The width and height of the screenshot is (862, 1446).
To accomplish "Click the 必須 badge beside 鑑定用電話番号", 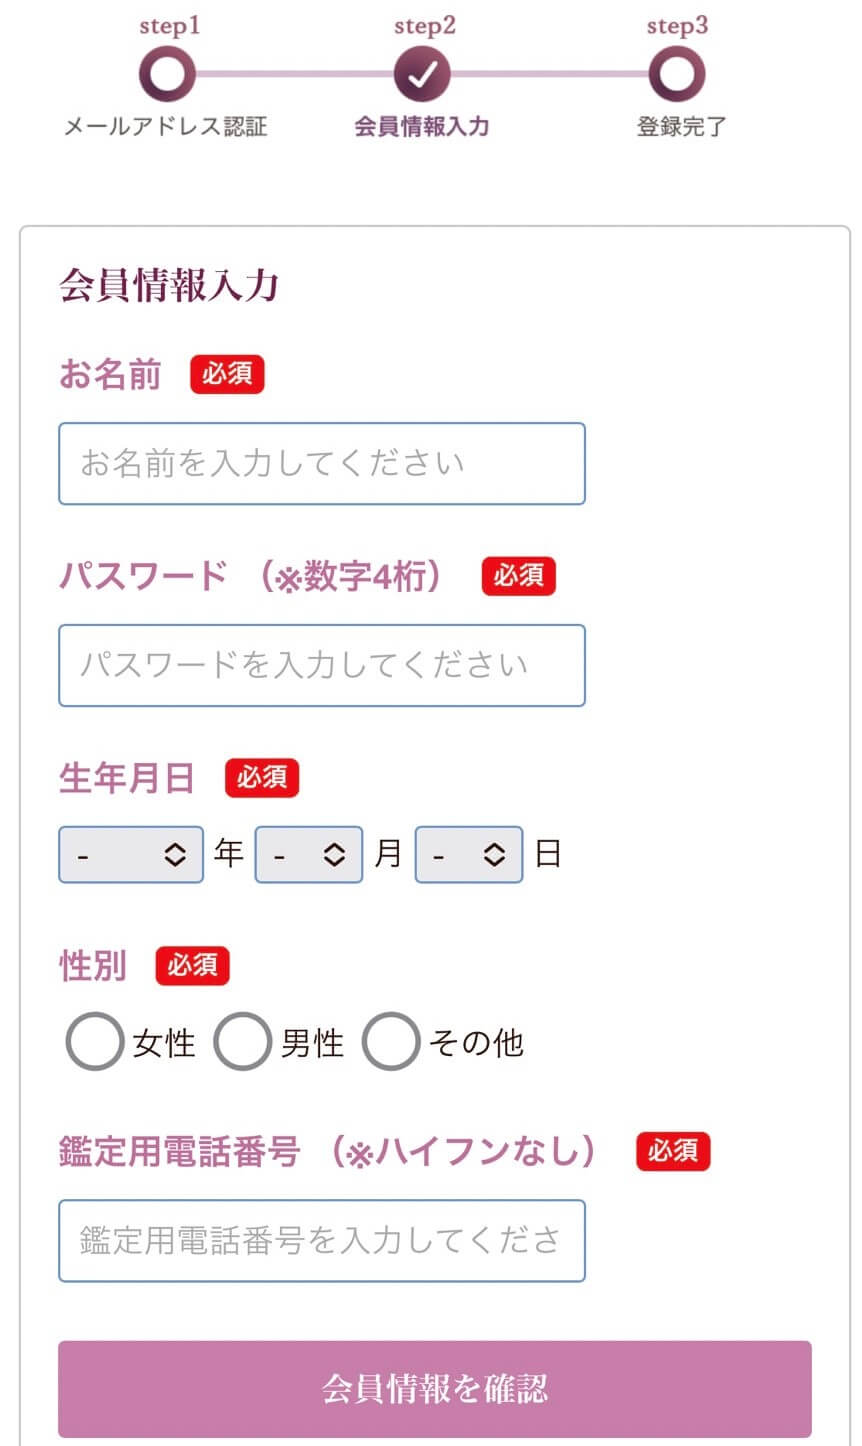I will point(673,1152).
